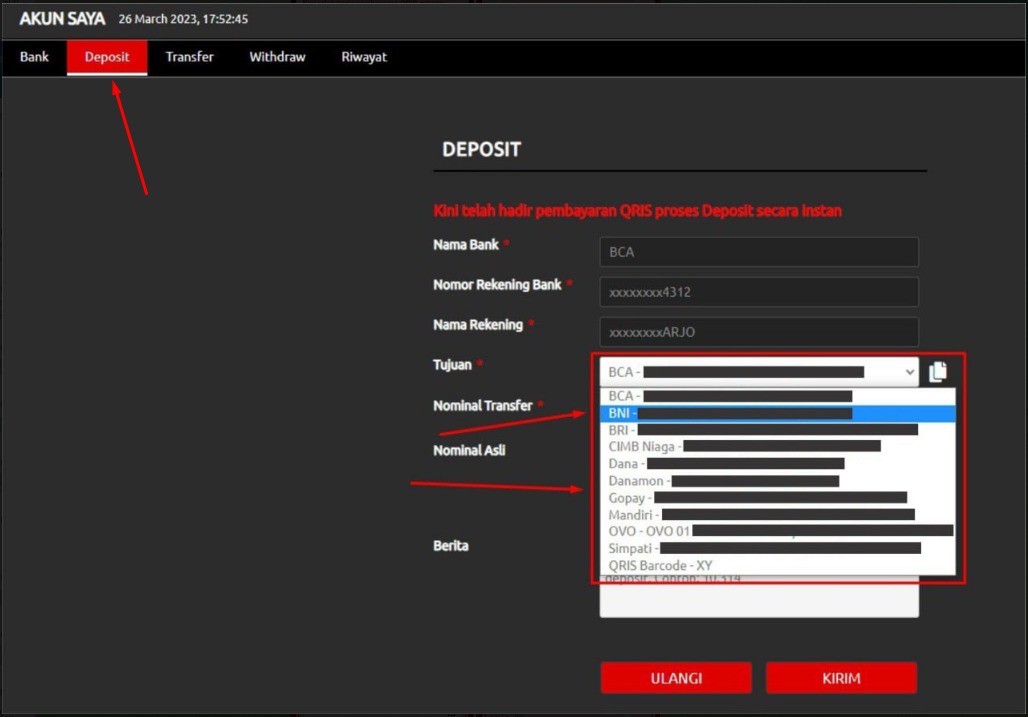Image resolution: width=1028 pixels, height=717 pixels.
Task: Choose the OVO - OVO 01 option
Action: (777, 531)
